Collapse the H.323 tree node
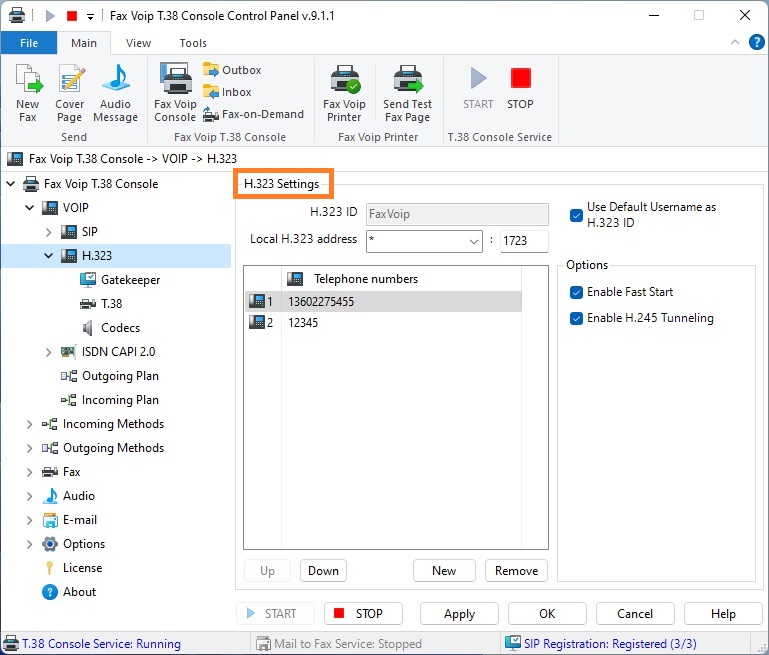The height and width of the screenshot is (655, 769). point(48,256)
